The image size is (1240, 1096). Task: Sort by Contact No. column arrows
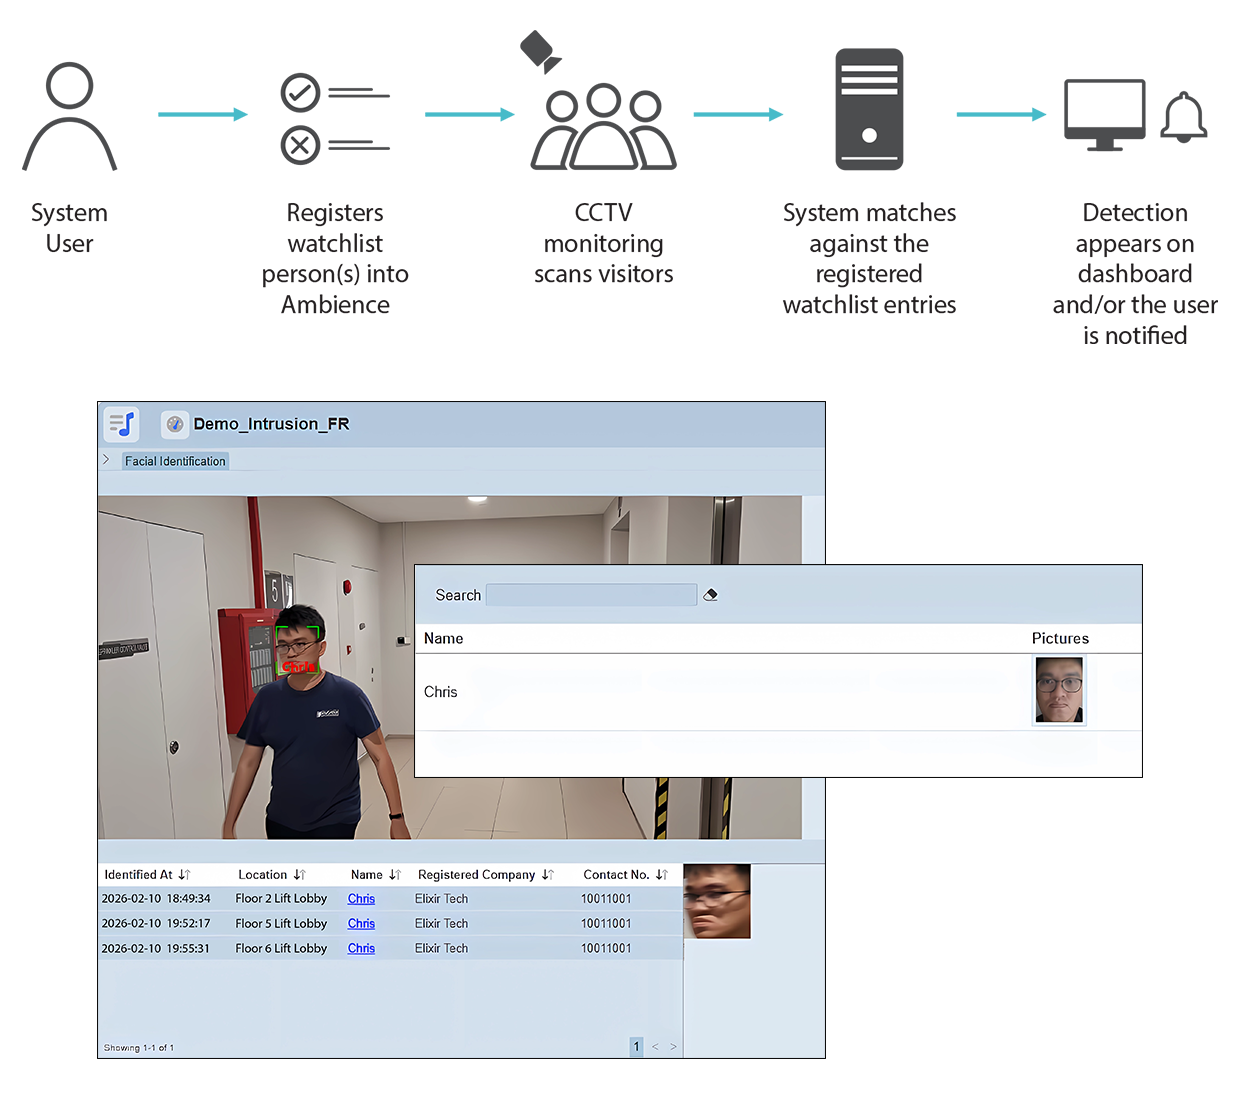pos(662,875)
